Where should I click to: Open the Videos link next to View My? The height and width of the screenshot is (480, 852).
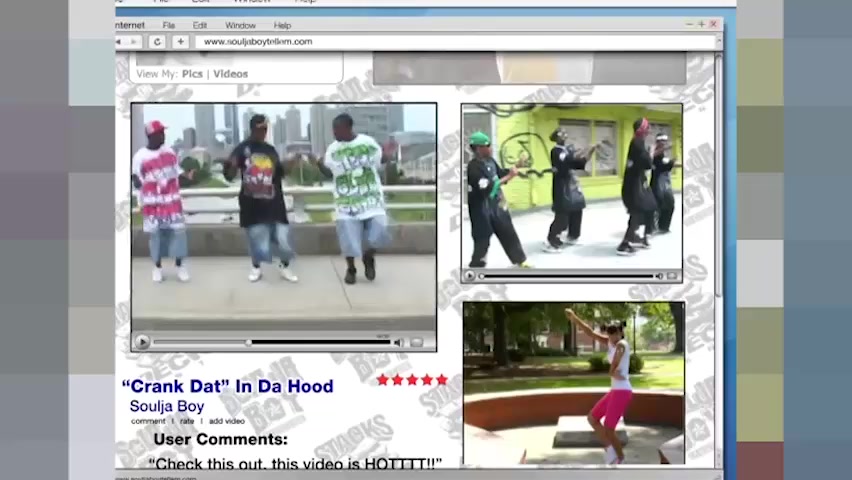click(230, 74)
